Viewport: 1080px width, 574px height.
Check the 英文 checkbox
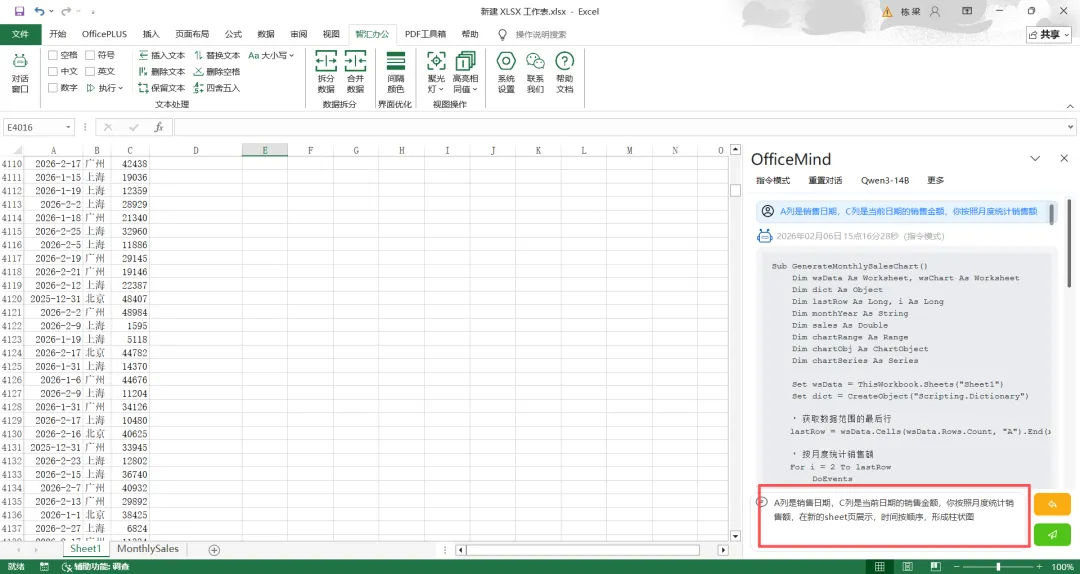90,72
